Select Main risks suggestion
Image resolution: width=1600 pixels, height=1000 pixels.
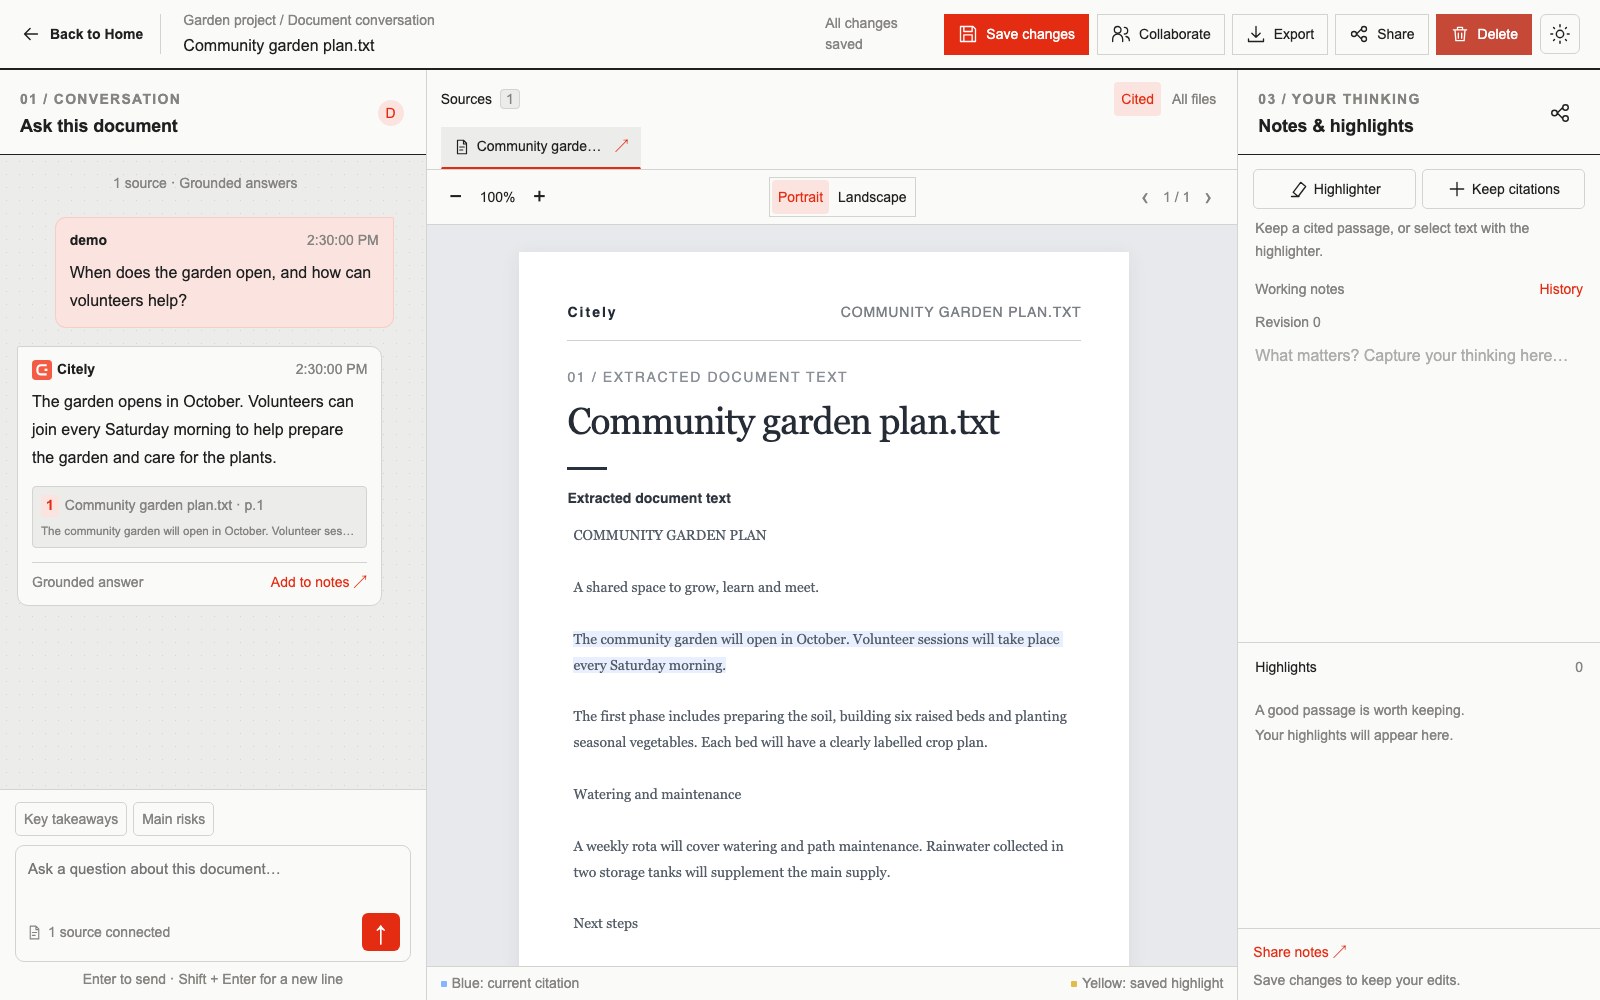(x=174, y=819)
